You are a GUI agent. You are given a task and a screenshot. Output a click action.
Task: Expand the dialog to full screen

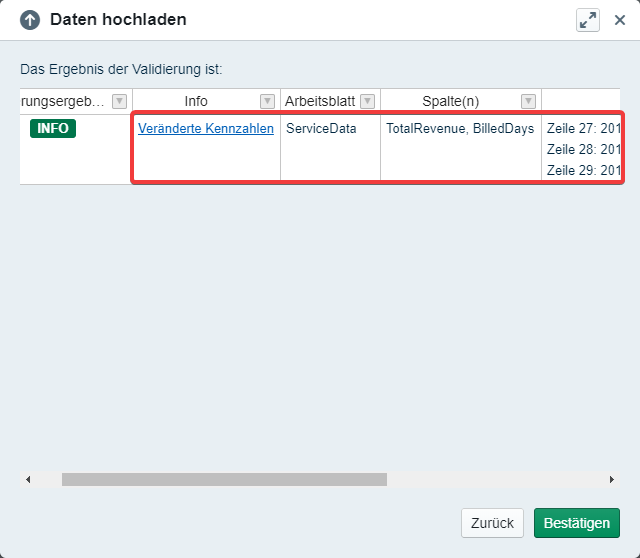coord(588,20)
